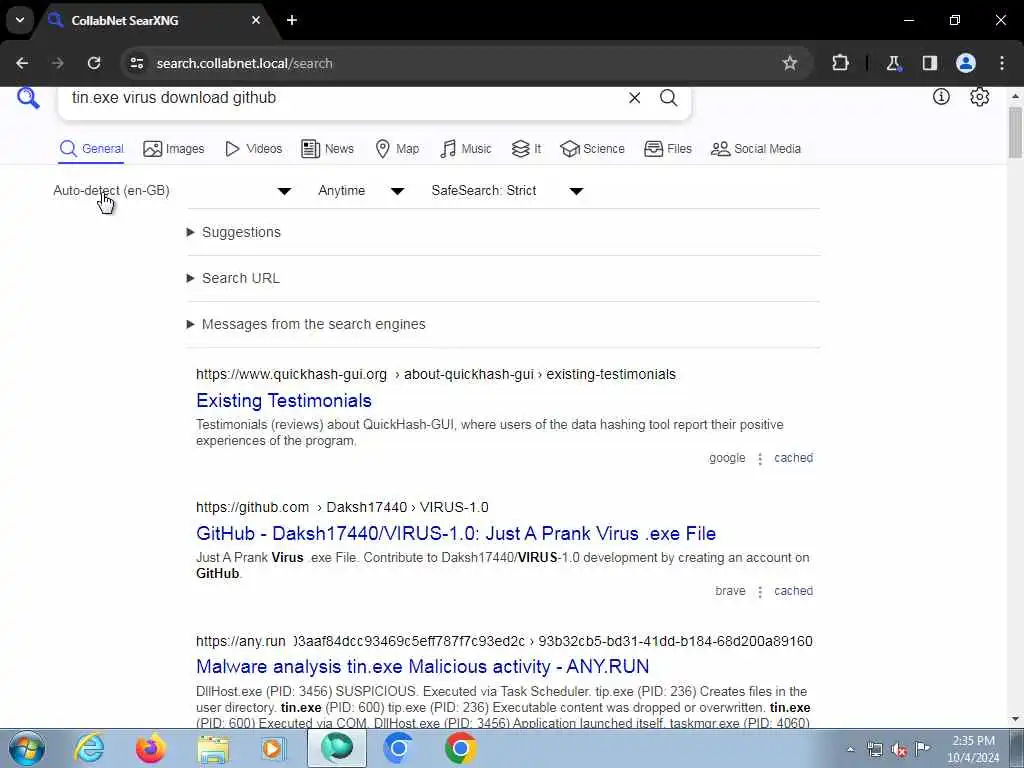The width and height of the screenshot is (1024, 768).
Task: Switch to the News category tab
Action: tap(327, 149)
